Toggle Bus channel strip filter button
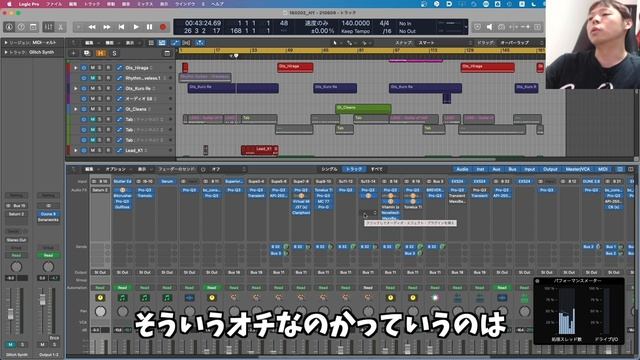Image resolution: width=640 pixels, height=360 pixels. point(512,169)
